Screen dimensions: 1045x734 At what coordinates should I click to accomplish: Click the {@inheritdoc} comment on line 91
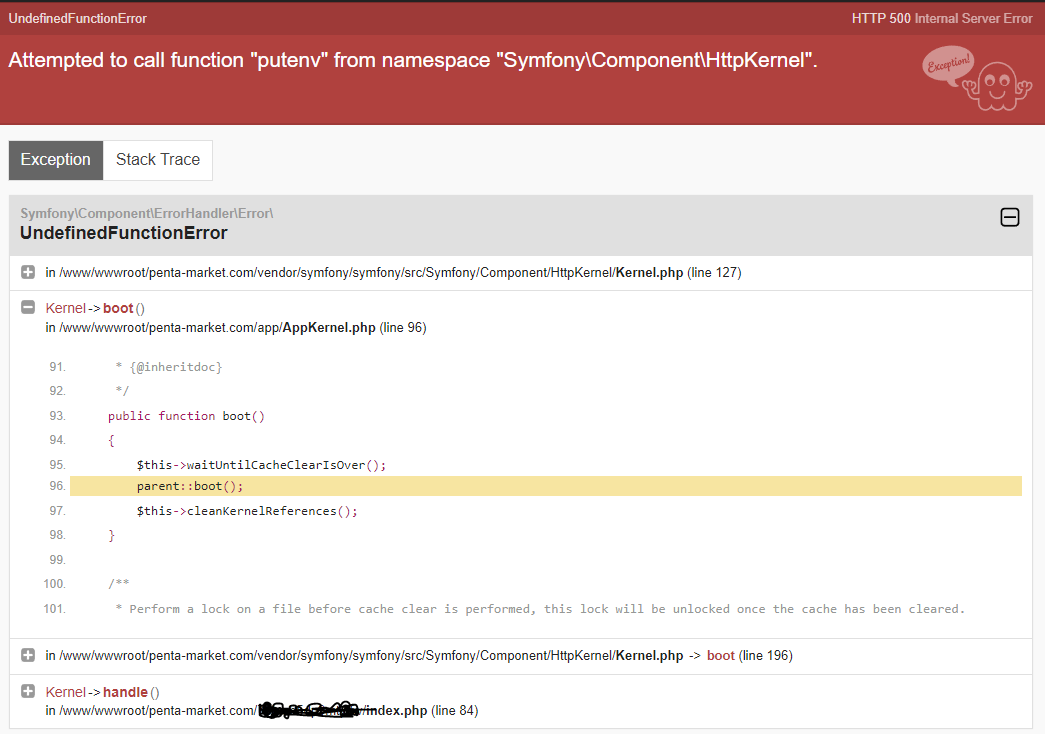pyautogui.click(x=169, y=367)
